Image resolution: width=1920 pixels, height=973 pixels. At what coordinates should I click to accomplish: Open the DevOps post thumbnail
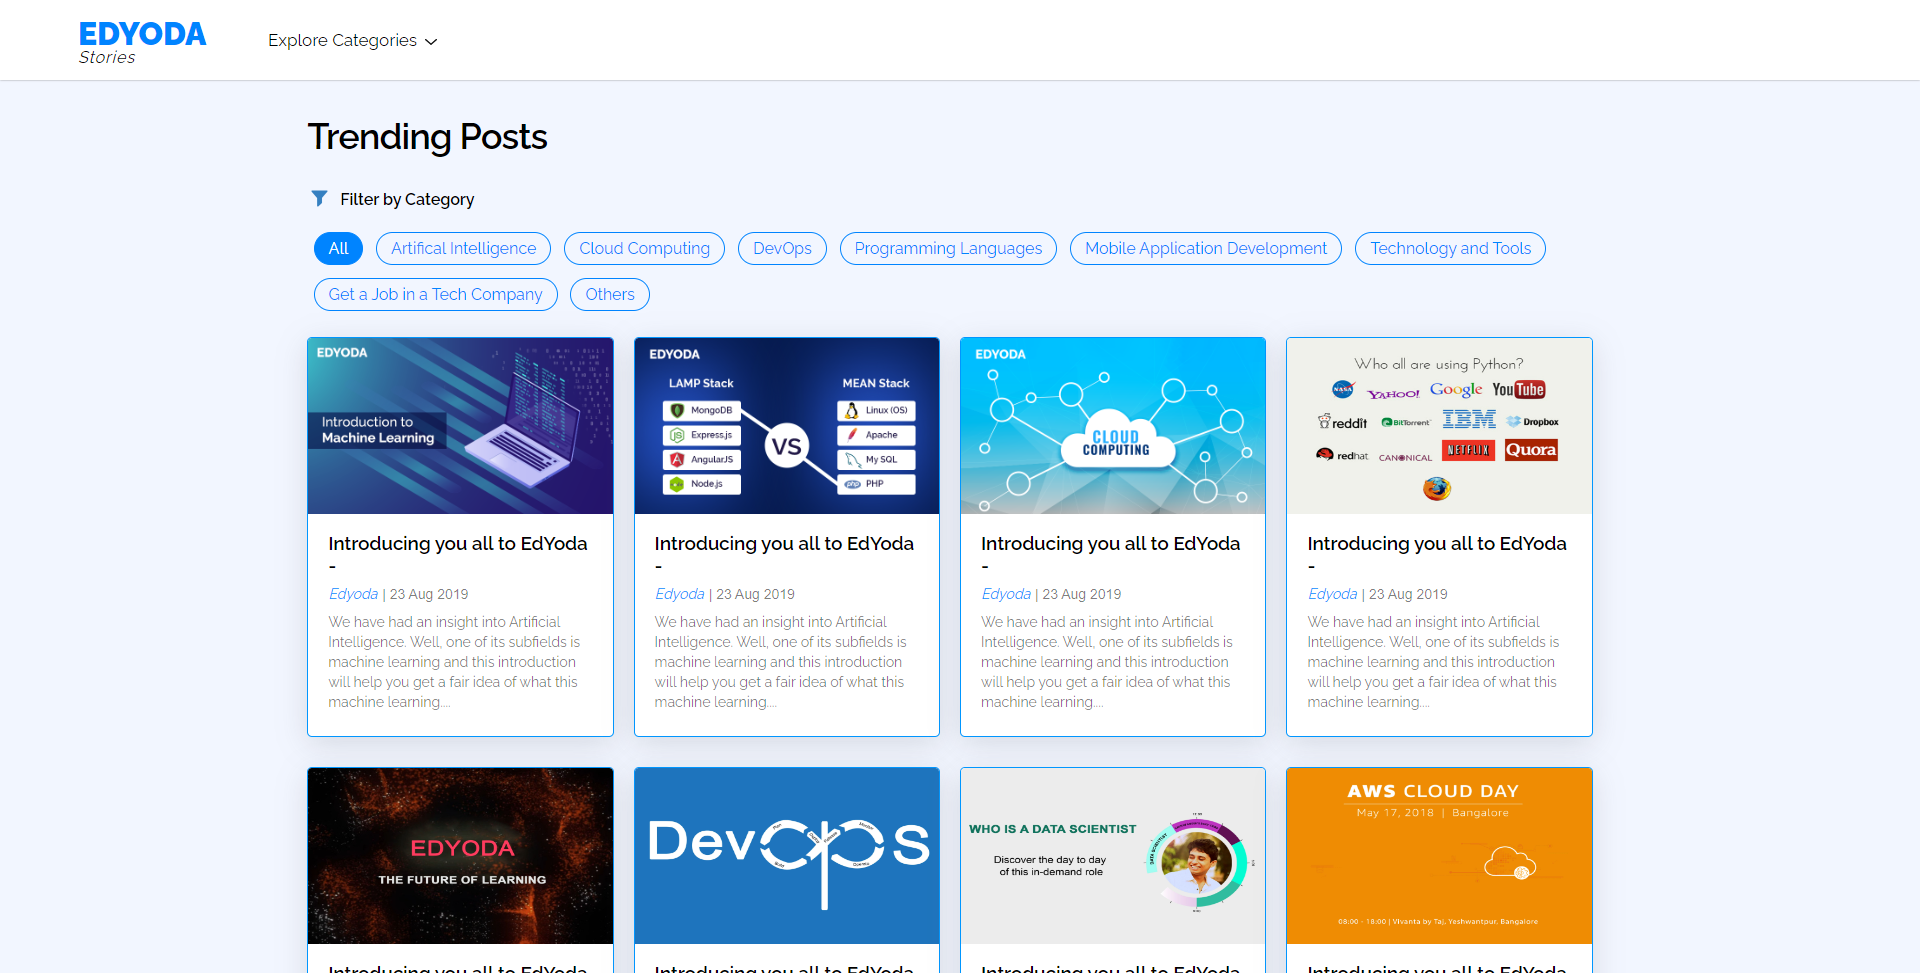coord(786,855)
